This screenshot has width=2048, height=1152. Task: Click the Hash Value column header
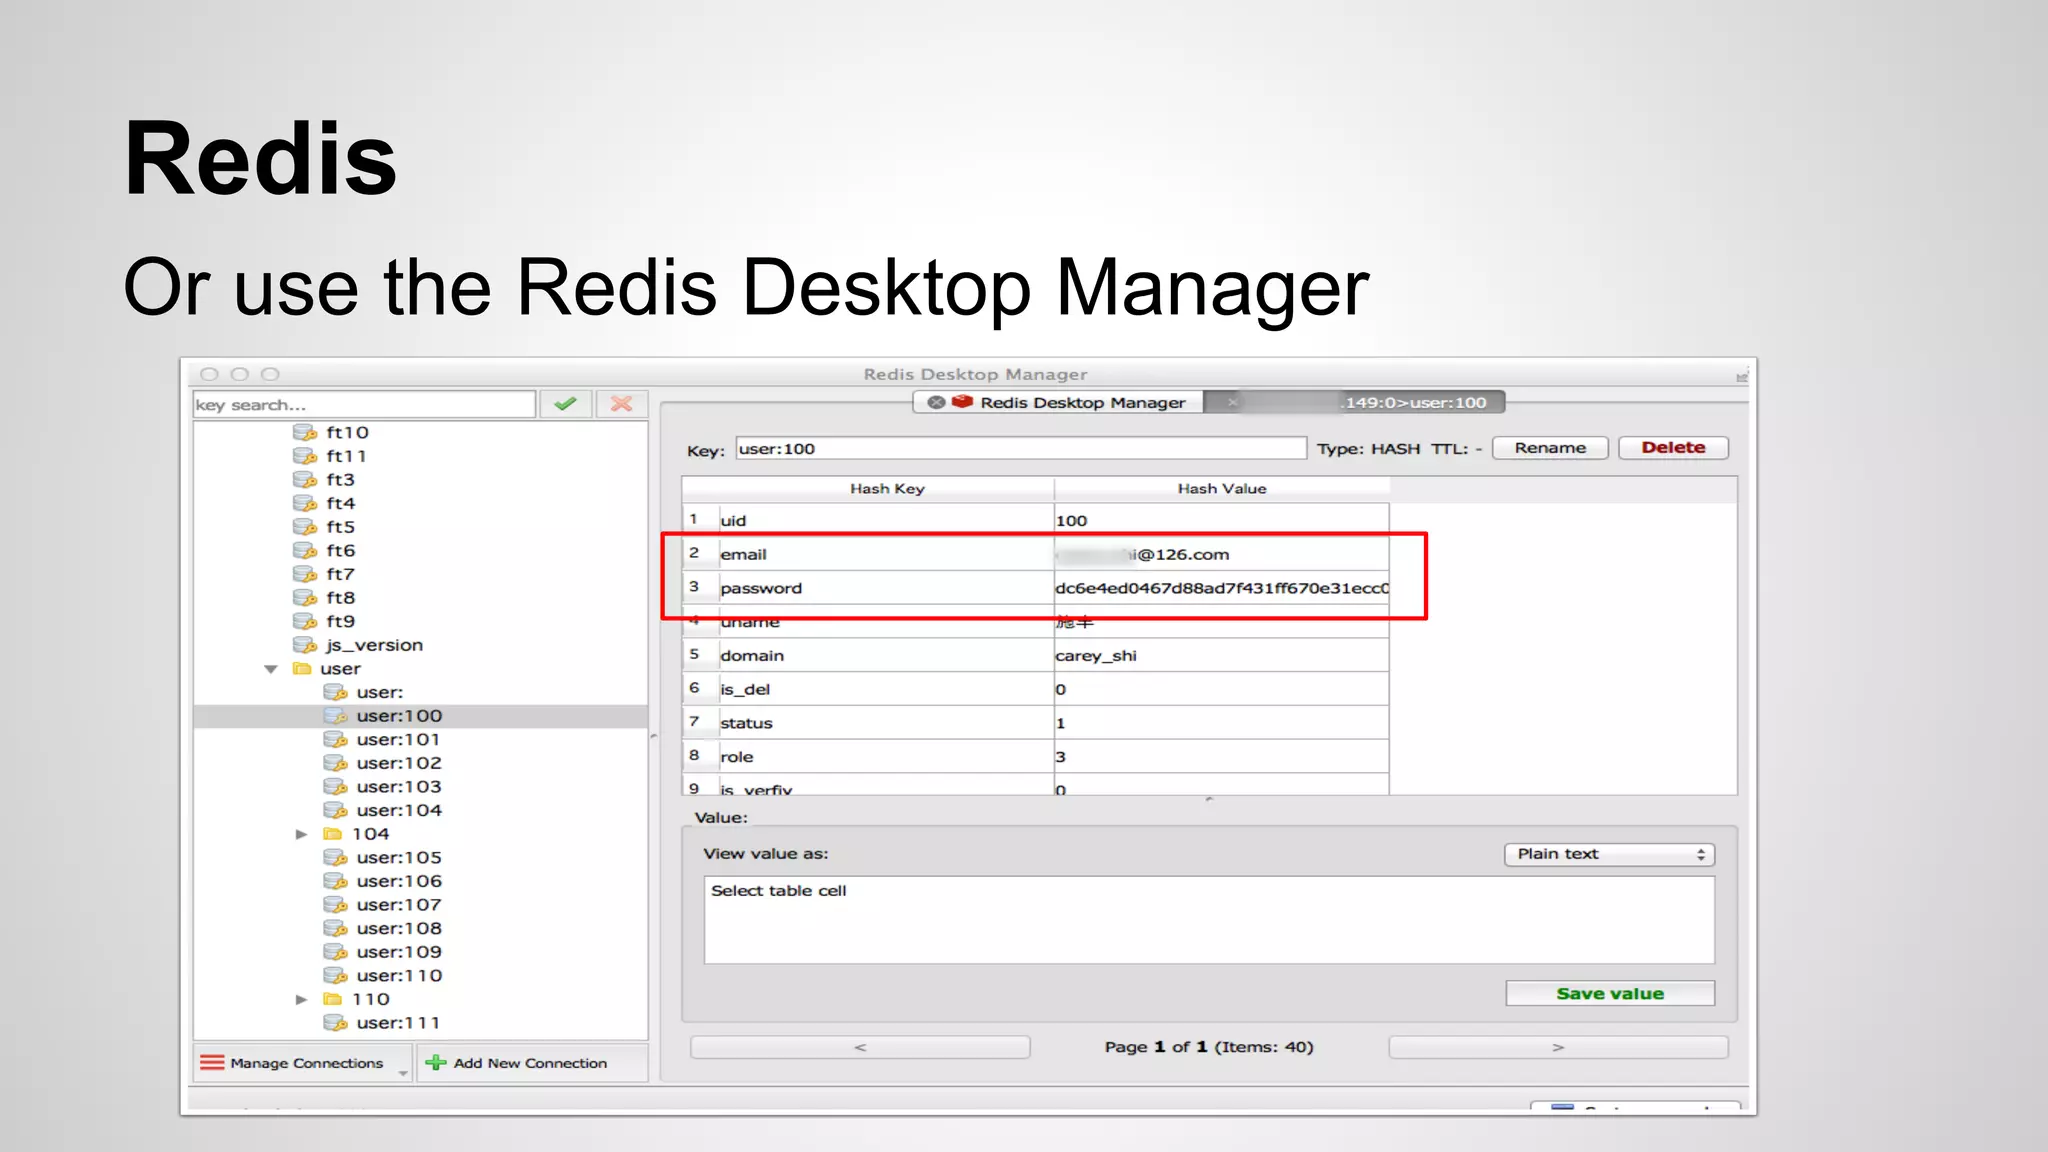pos(1222,489)
